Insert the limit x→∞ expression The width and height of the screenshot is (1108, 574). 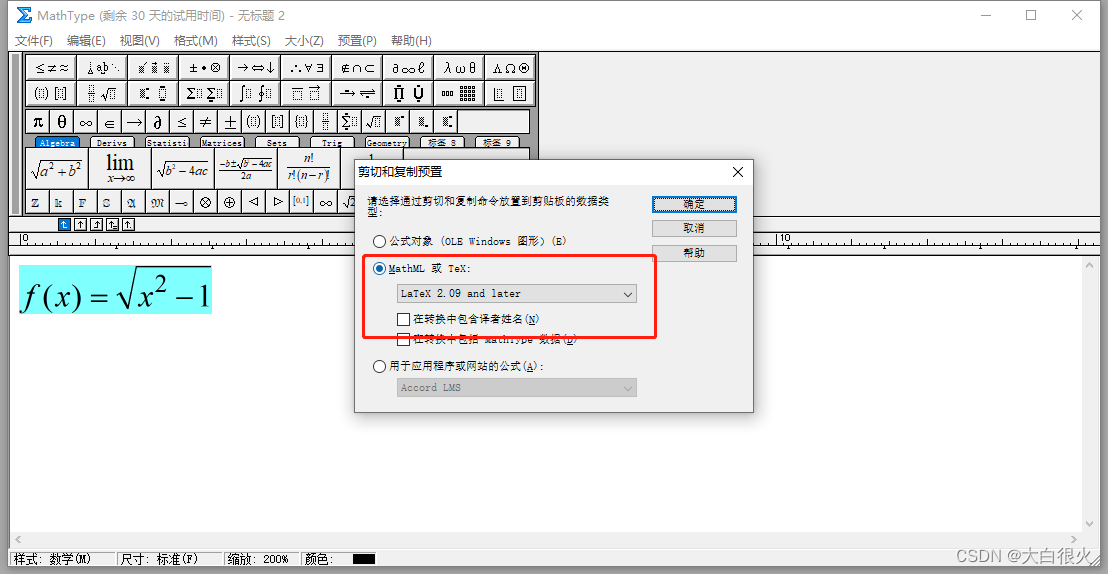120,169
